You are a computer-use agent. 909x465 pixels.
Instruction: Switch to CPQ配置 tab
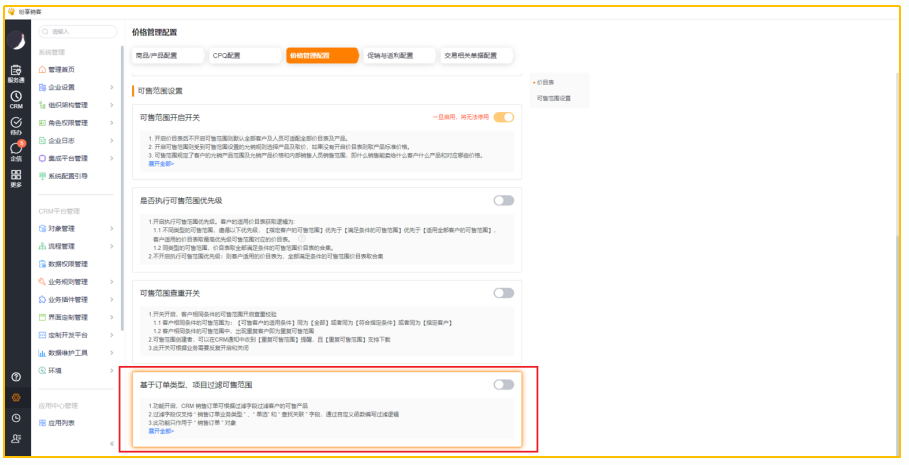pos(246,56)
